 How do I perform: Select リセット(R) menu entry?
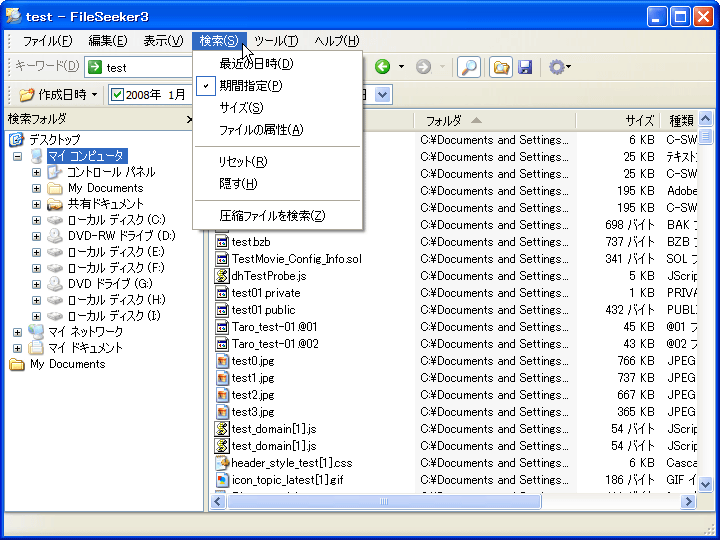[278, 162]
